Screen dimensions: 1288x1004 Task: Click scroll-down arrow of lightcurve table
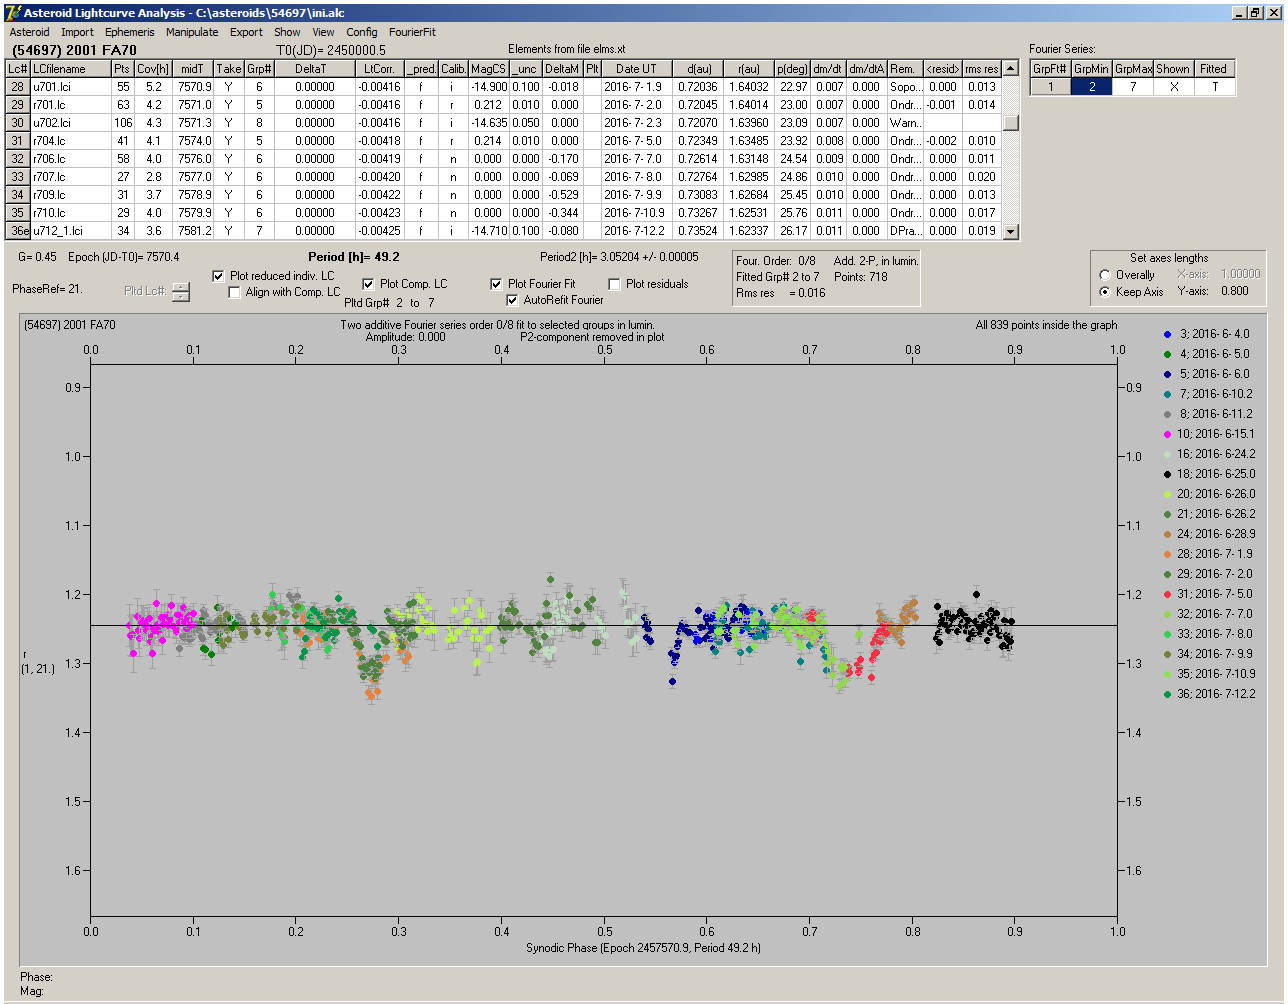tap(1011, 231)
